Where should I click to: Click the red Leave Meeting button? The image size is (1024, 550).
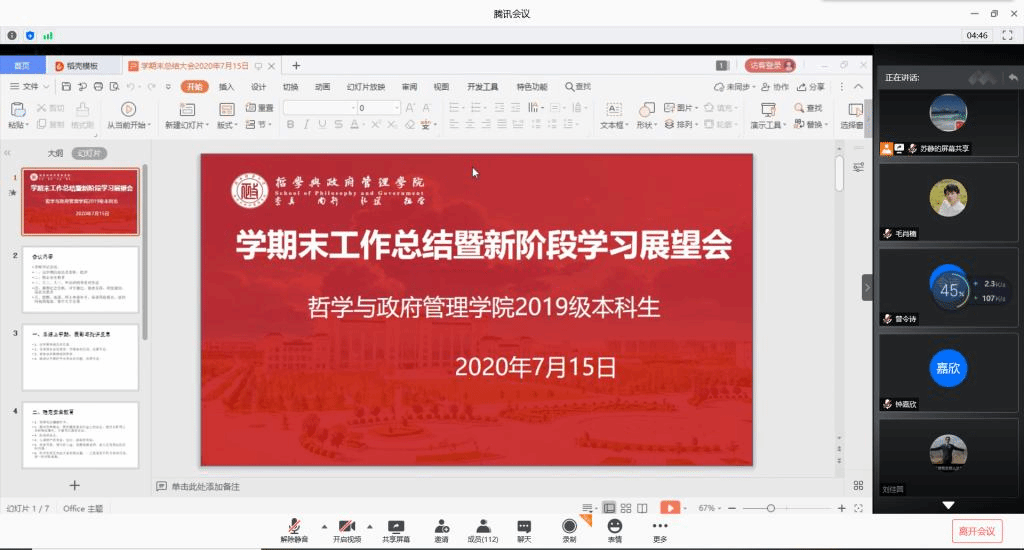(977, 531)
